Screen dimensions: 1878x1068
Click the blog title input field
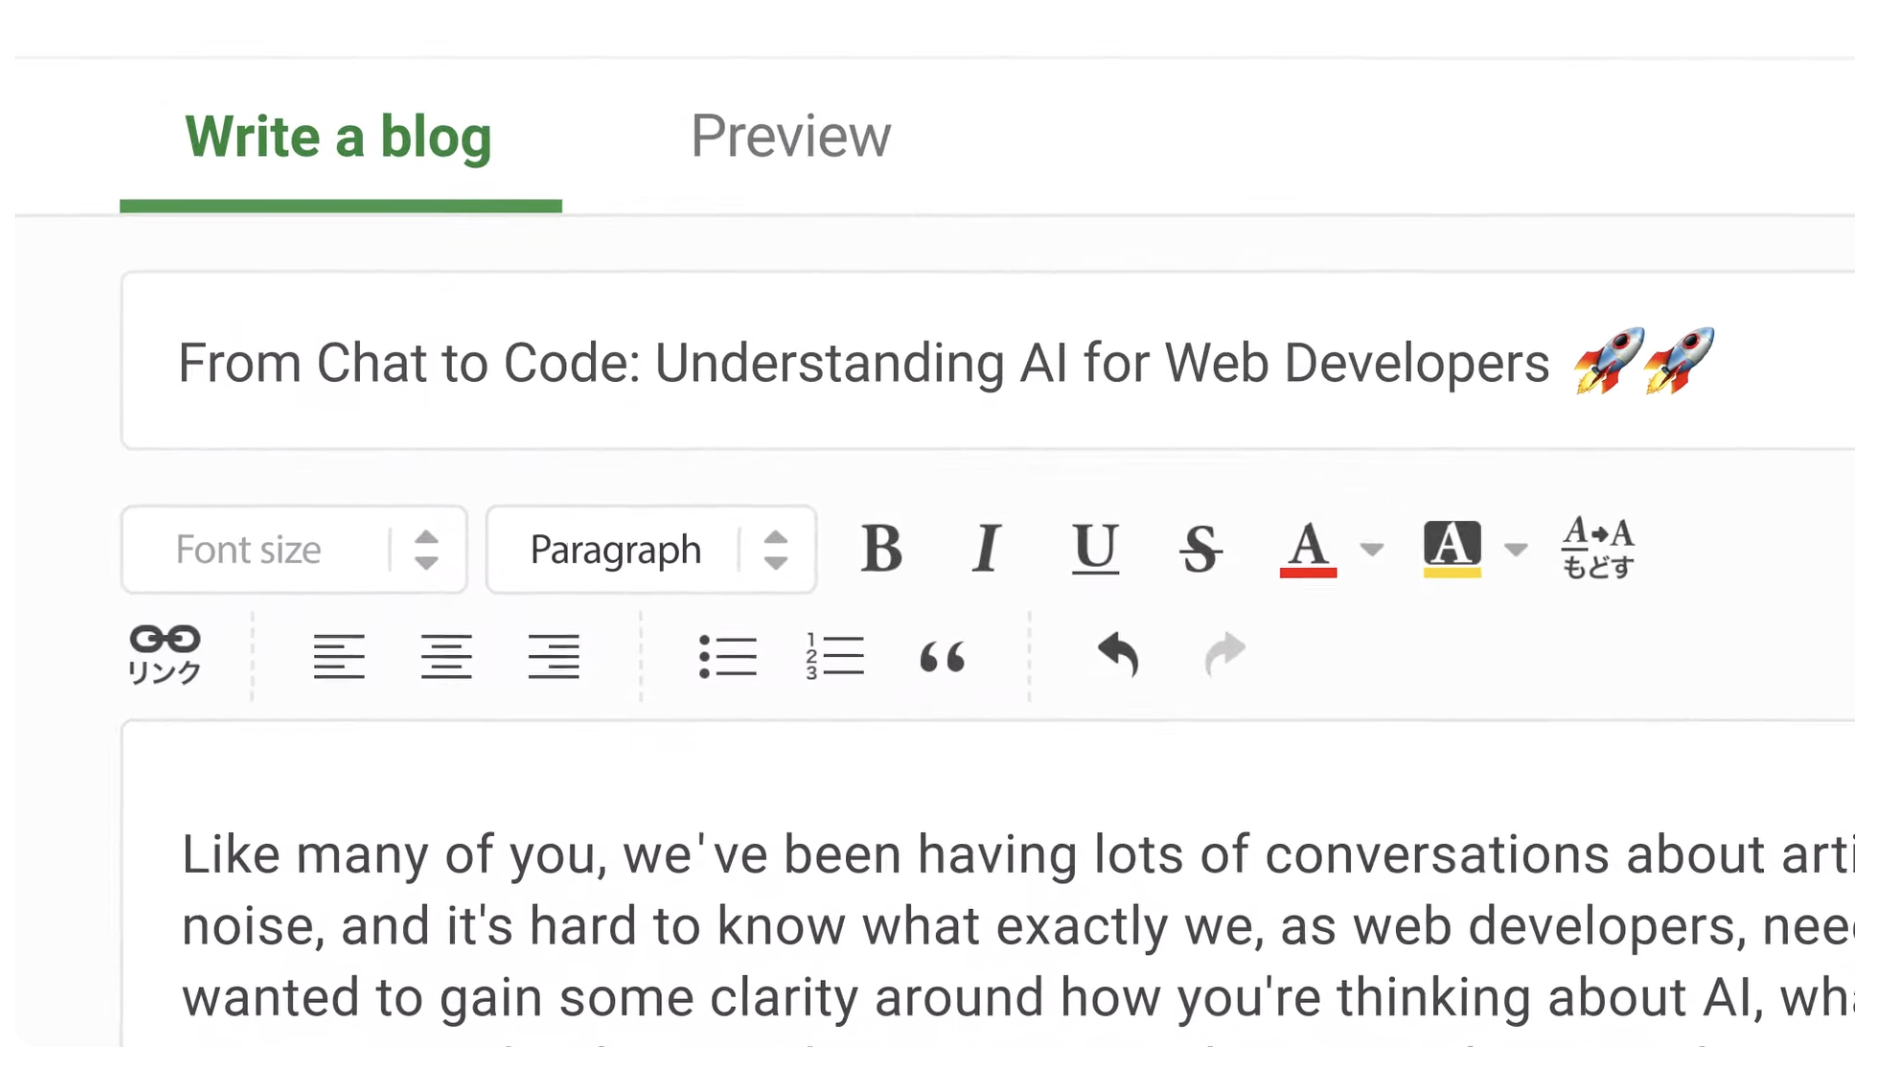click(x=860, y=362)
